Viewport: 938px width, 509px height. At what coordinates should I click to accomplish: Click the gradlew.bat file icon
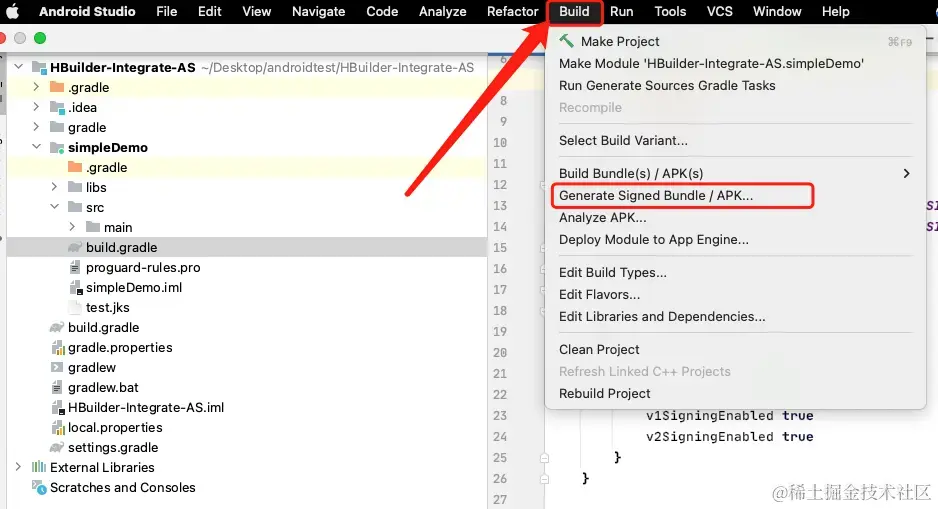[57, 388]
